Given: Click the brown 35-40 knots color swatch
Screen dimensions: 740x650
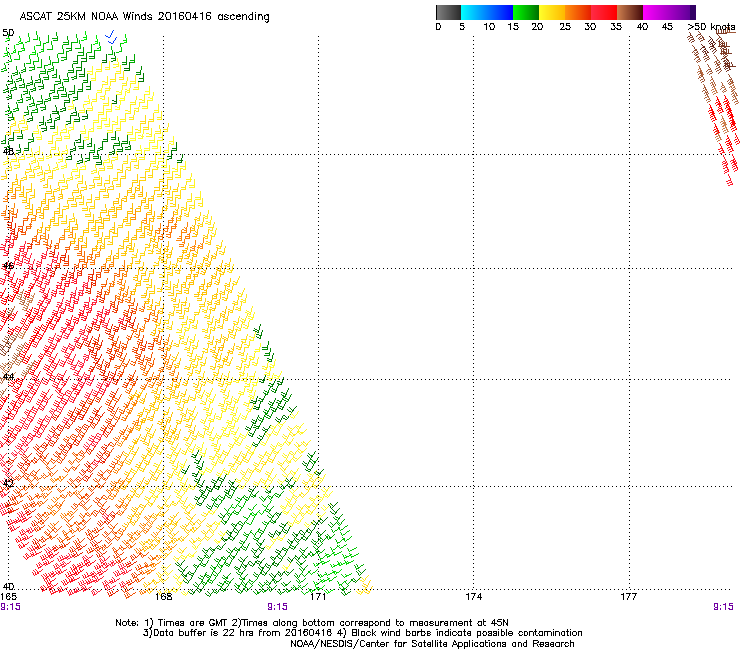Looking at the screenshot, I should tap(630, 12).
